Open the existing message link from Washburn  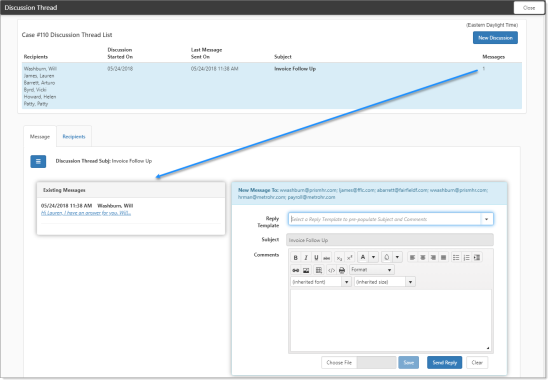(86, 213)
